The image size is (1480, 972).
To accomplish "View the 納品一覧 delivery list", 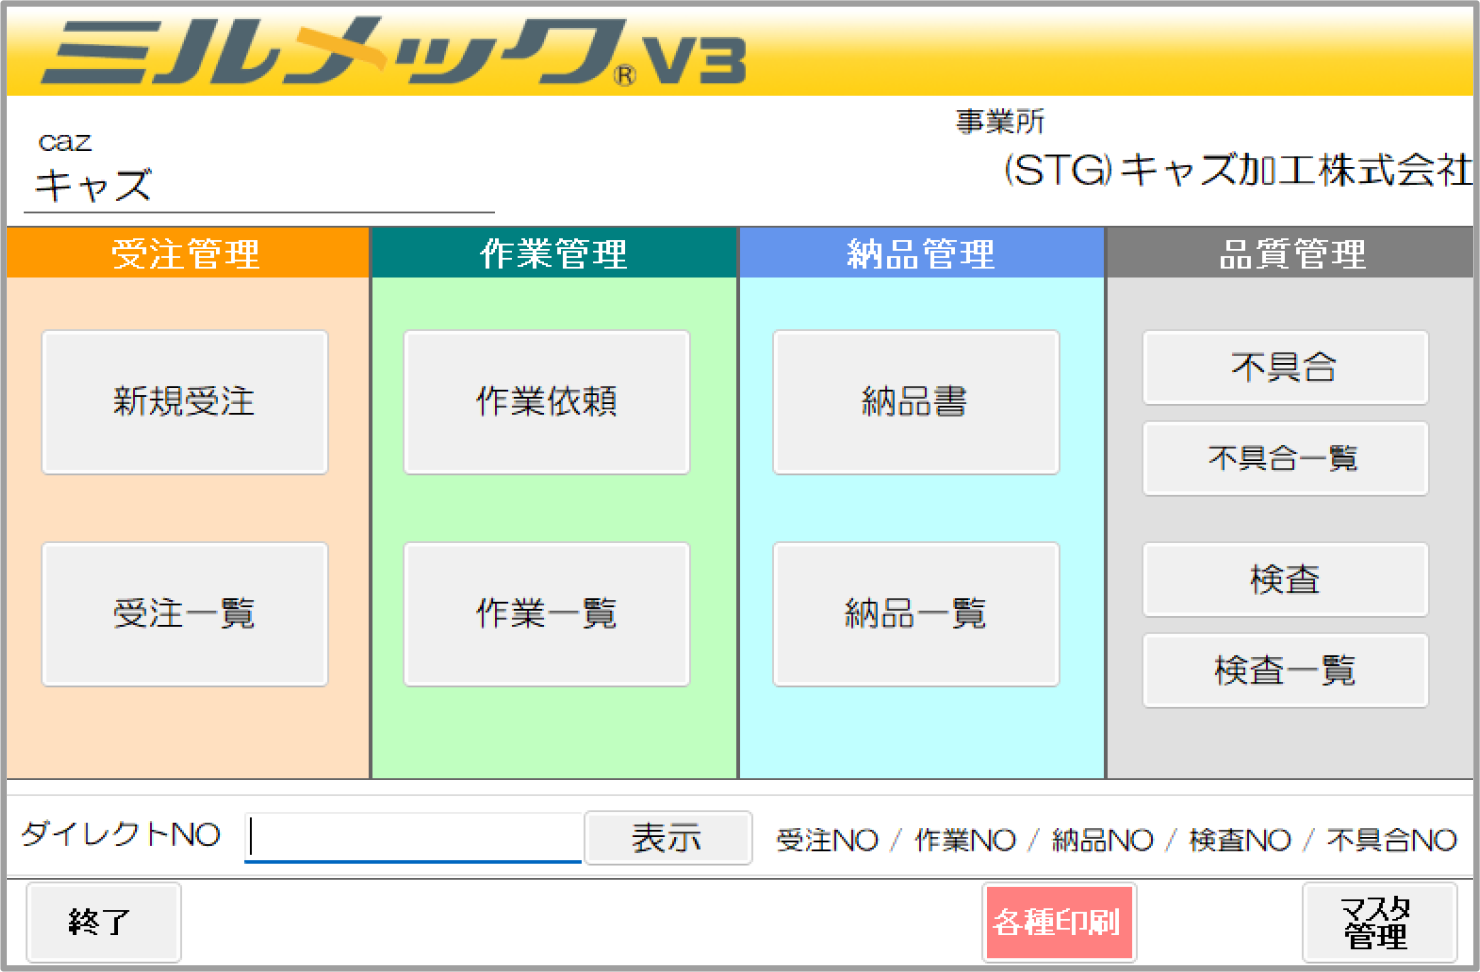I will [916, 614].
